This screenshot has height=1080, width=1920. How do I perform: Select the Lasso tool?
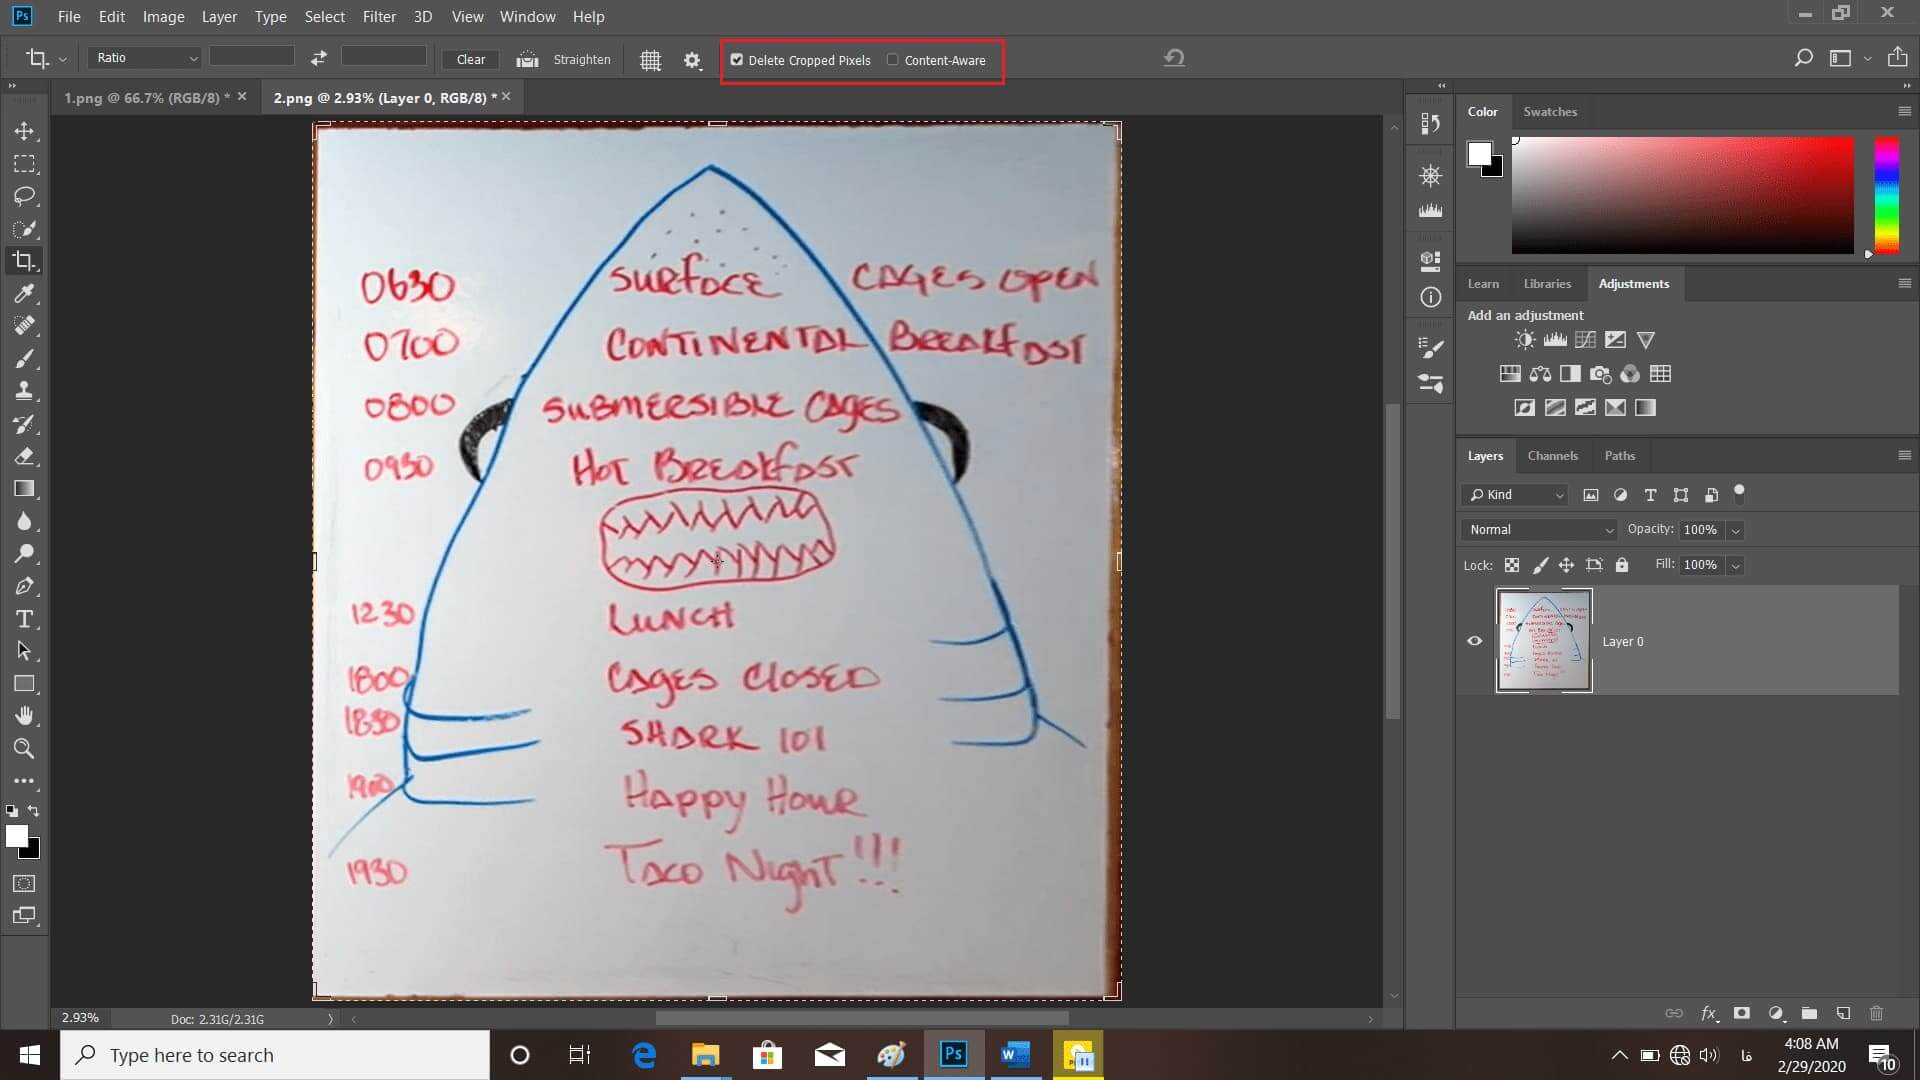coord(24,196)
